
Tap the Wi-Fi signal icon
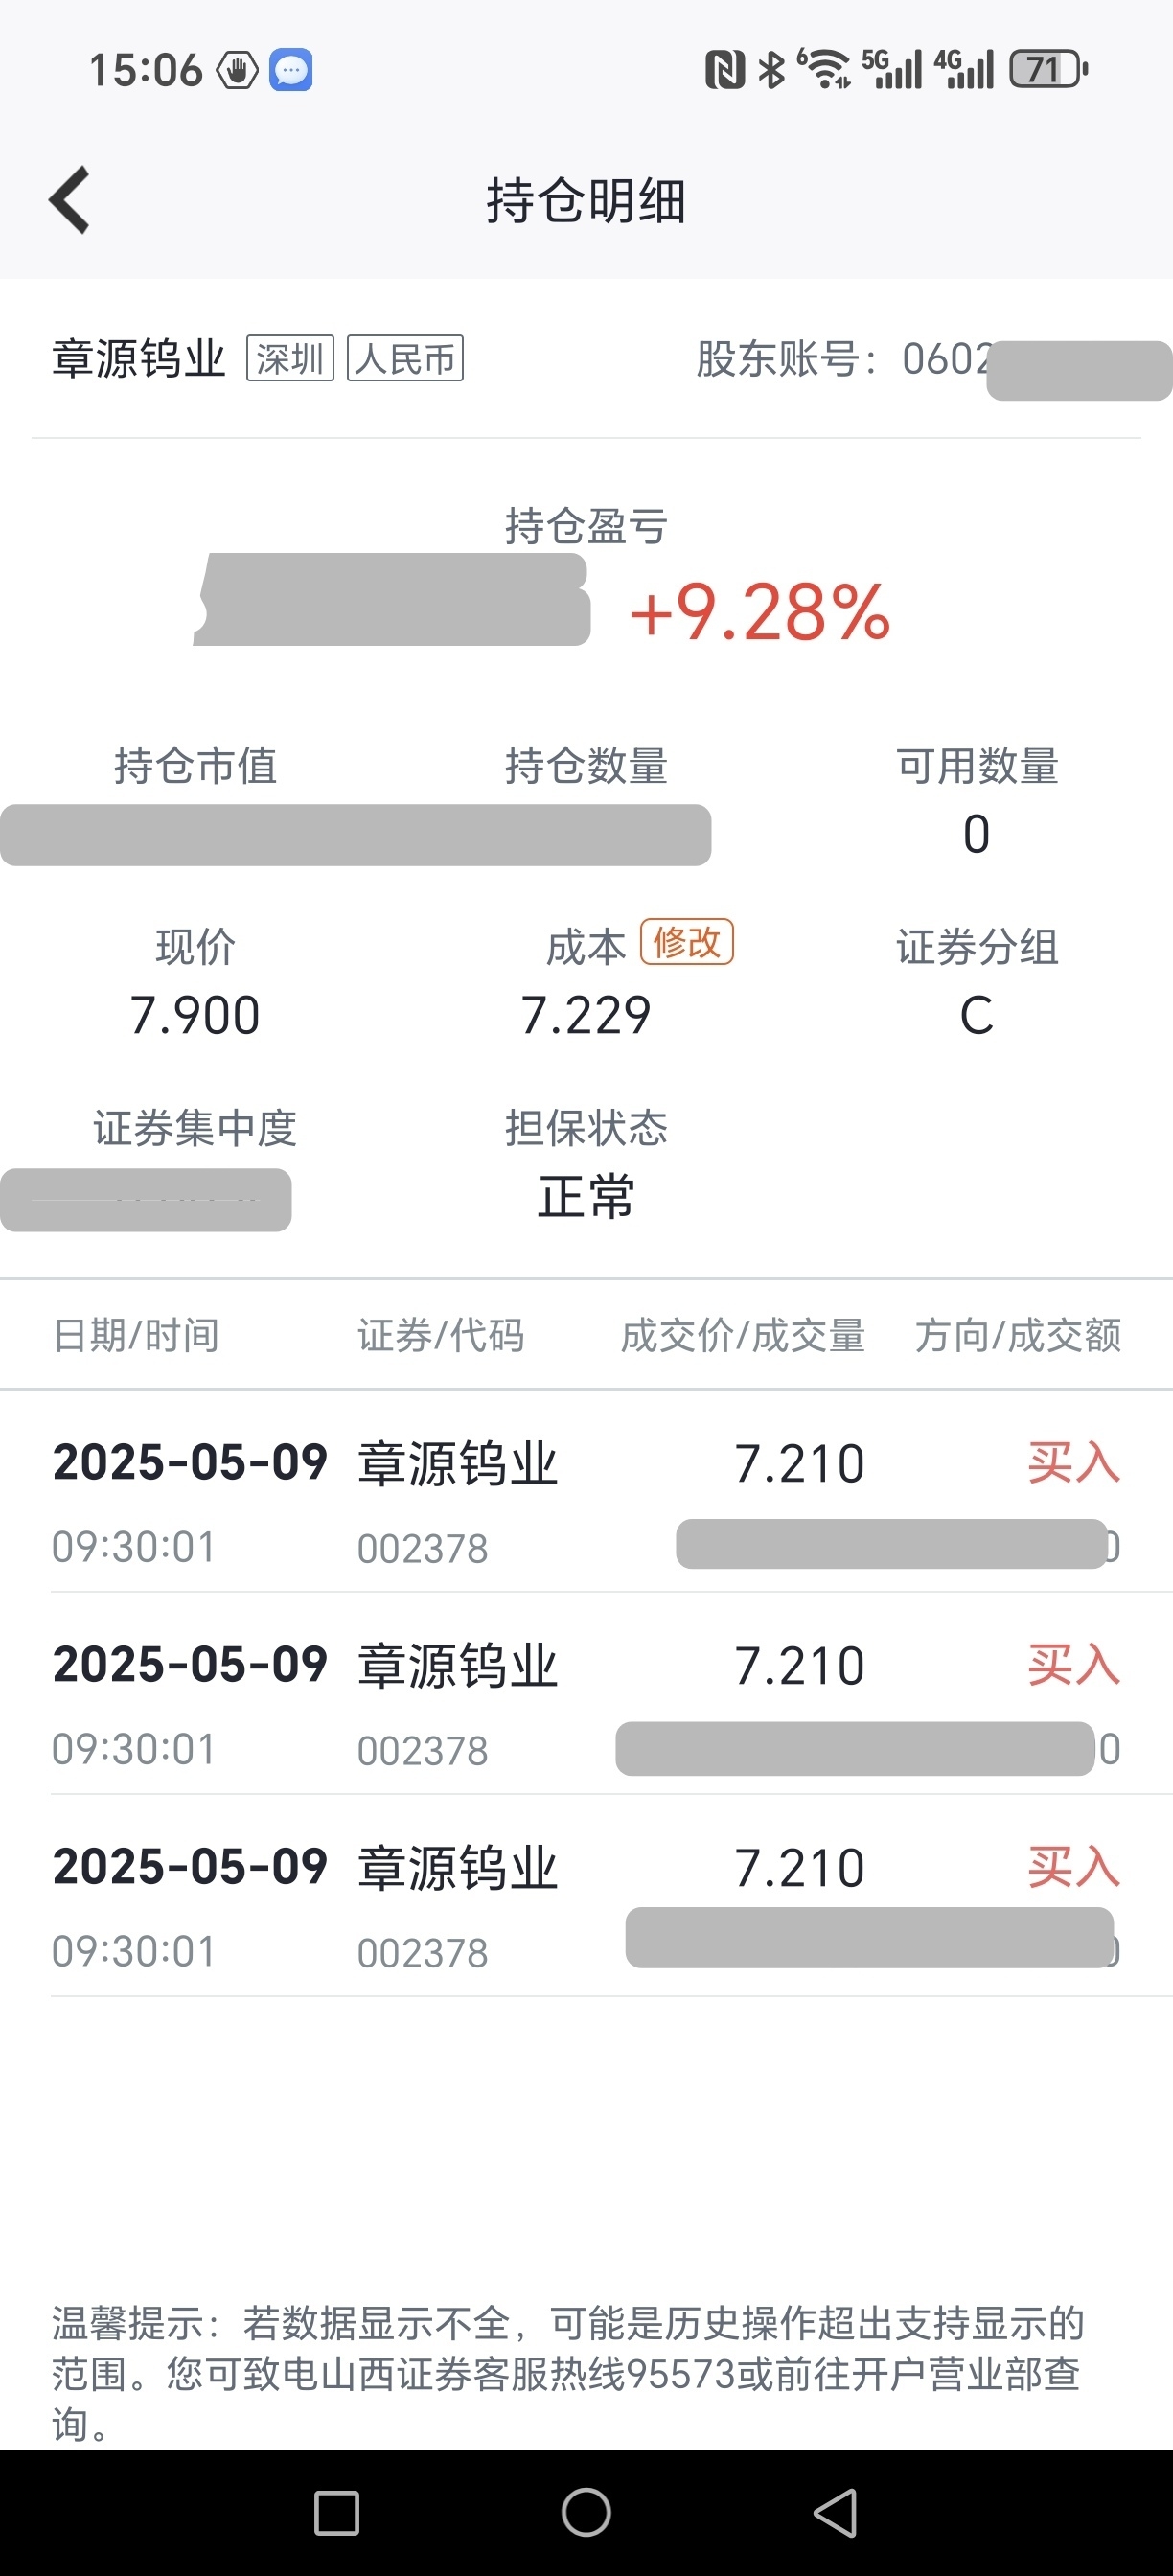pos(825,69)
